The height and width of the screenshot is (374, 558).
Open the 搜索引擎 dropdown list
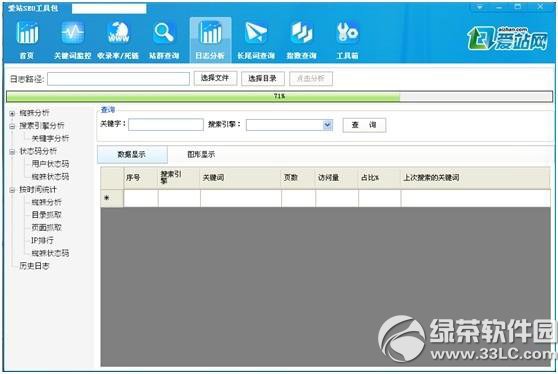(x=327, y=125)
